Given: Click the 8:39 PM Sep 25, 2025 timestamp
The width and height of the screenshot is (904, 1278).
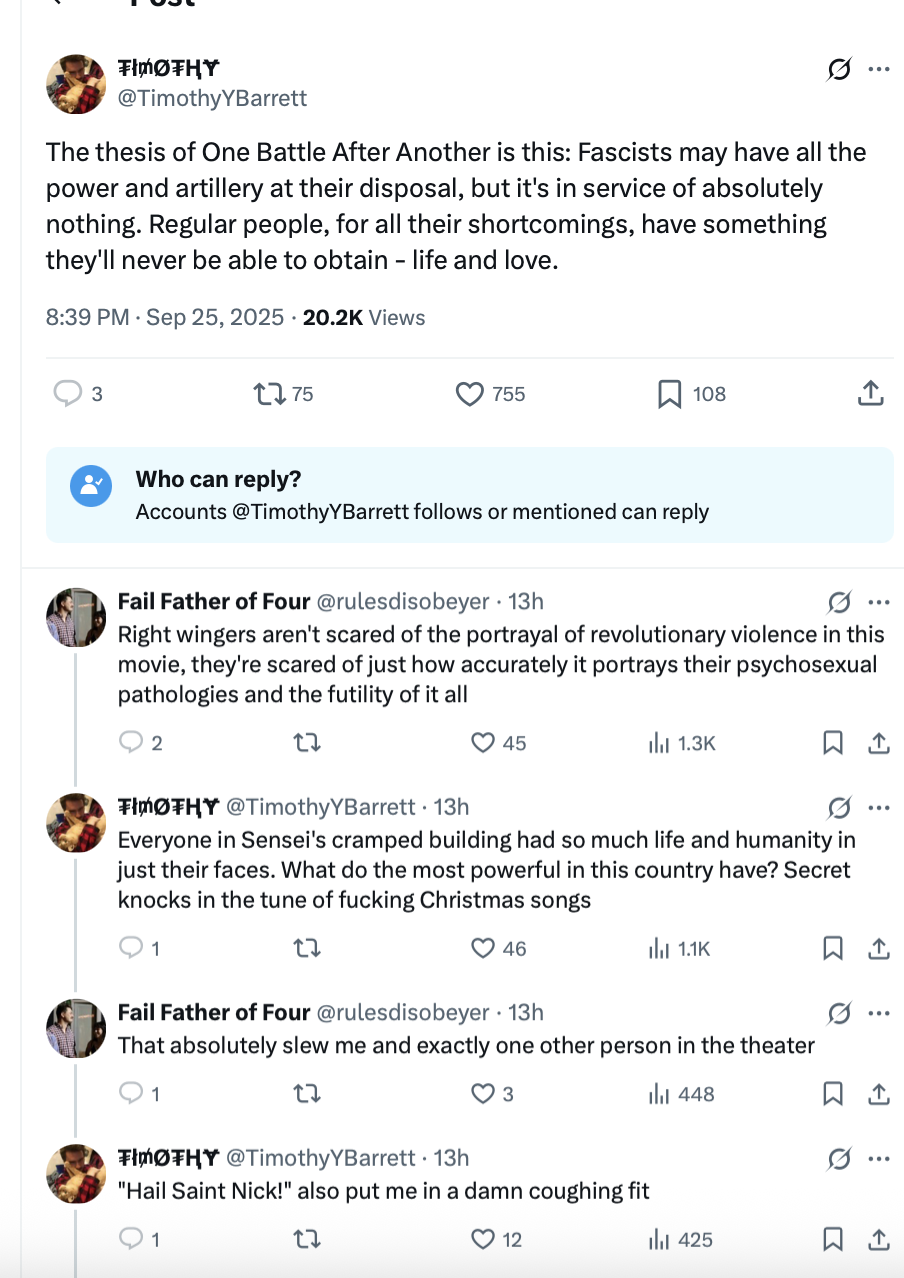Looking at the screenshot, I should (165, 318).
